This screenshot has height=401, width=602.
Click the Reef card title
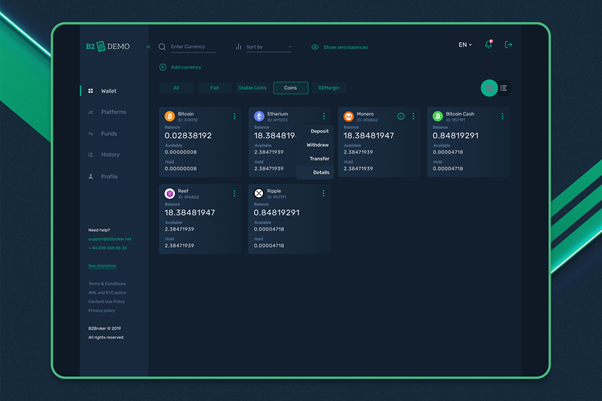[183, 191]
